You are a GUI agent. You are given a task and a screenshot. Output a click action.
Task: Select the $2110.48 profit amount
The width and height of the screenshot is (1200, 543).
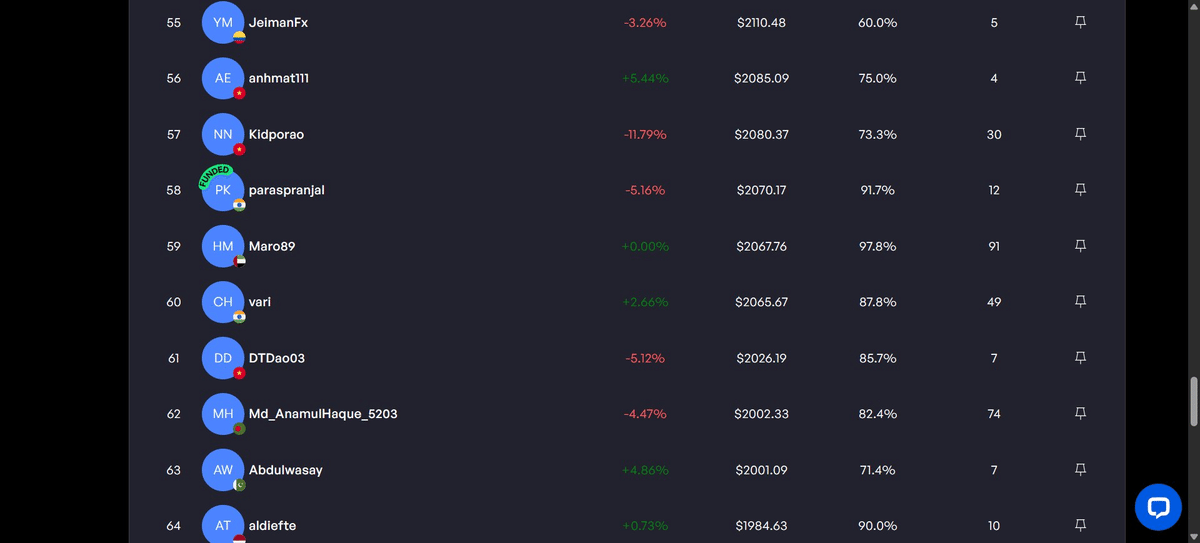pyautogui.click(x=761, y=22)
